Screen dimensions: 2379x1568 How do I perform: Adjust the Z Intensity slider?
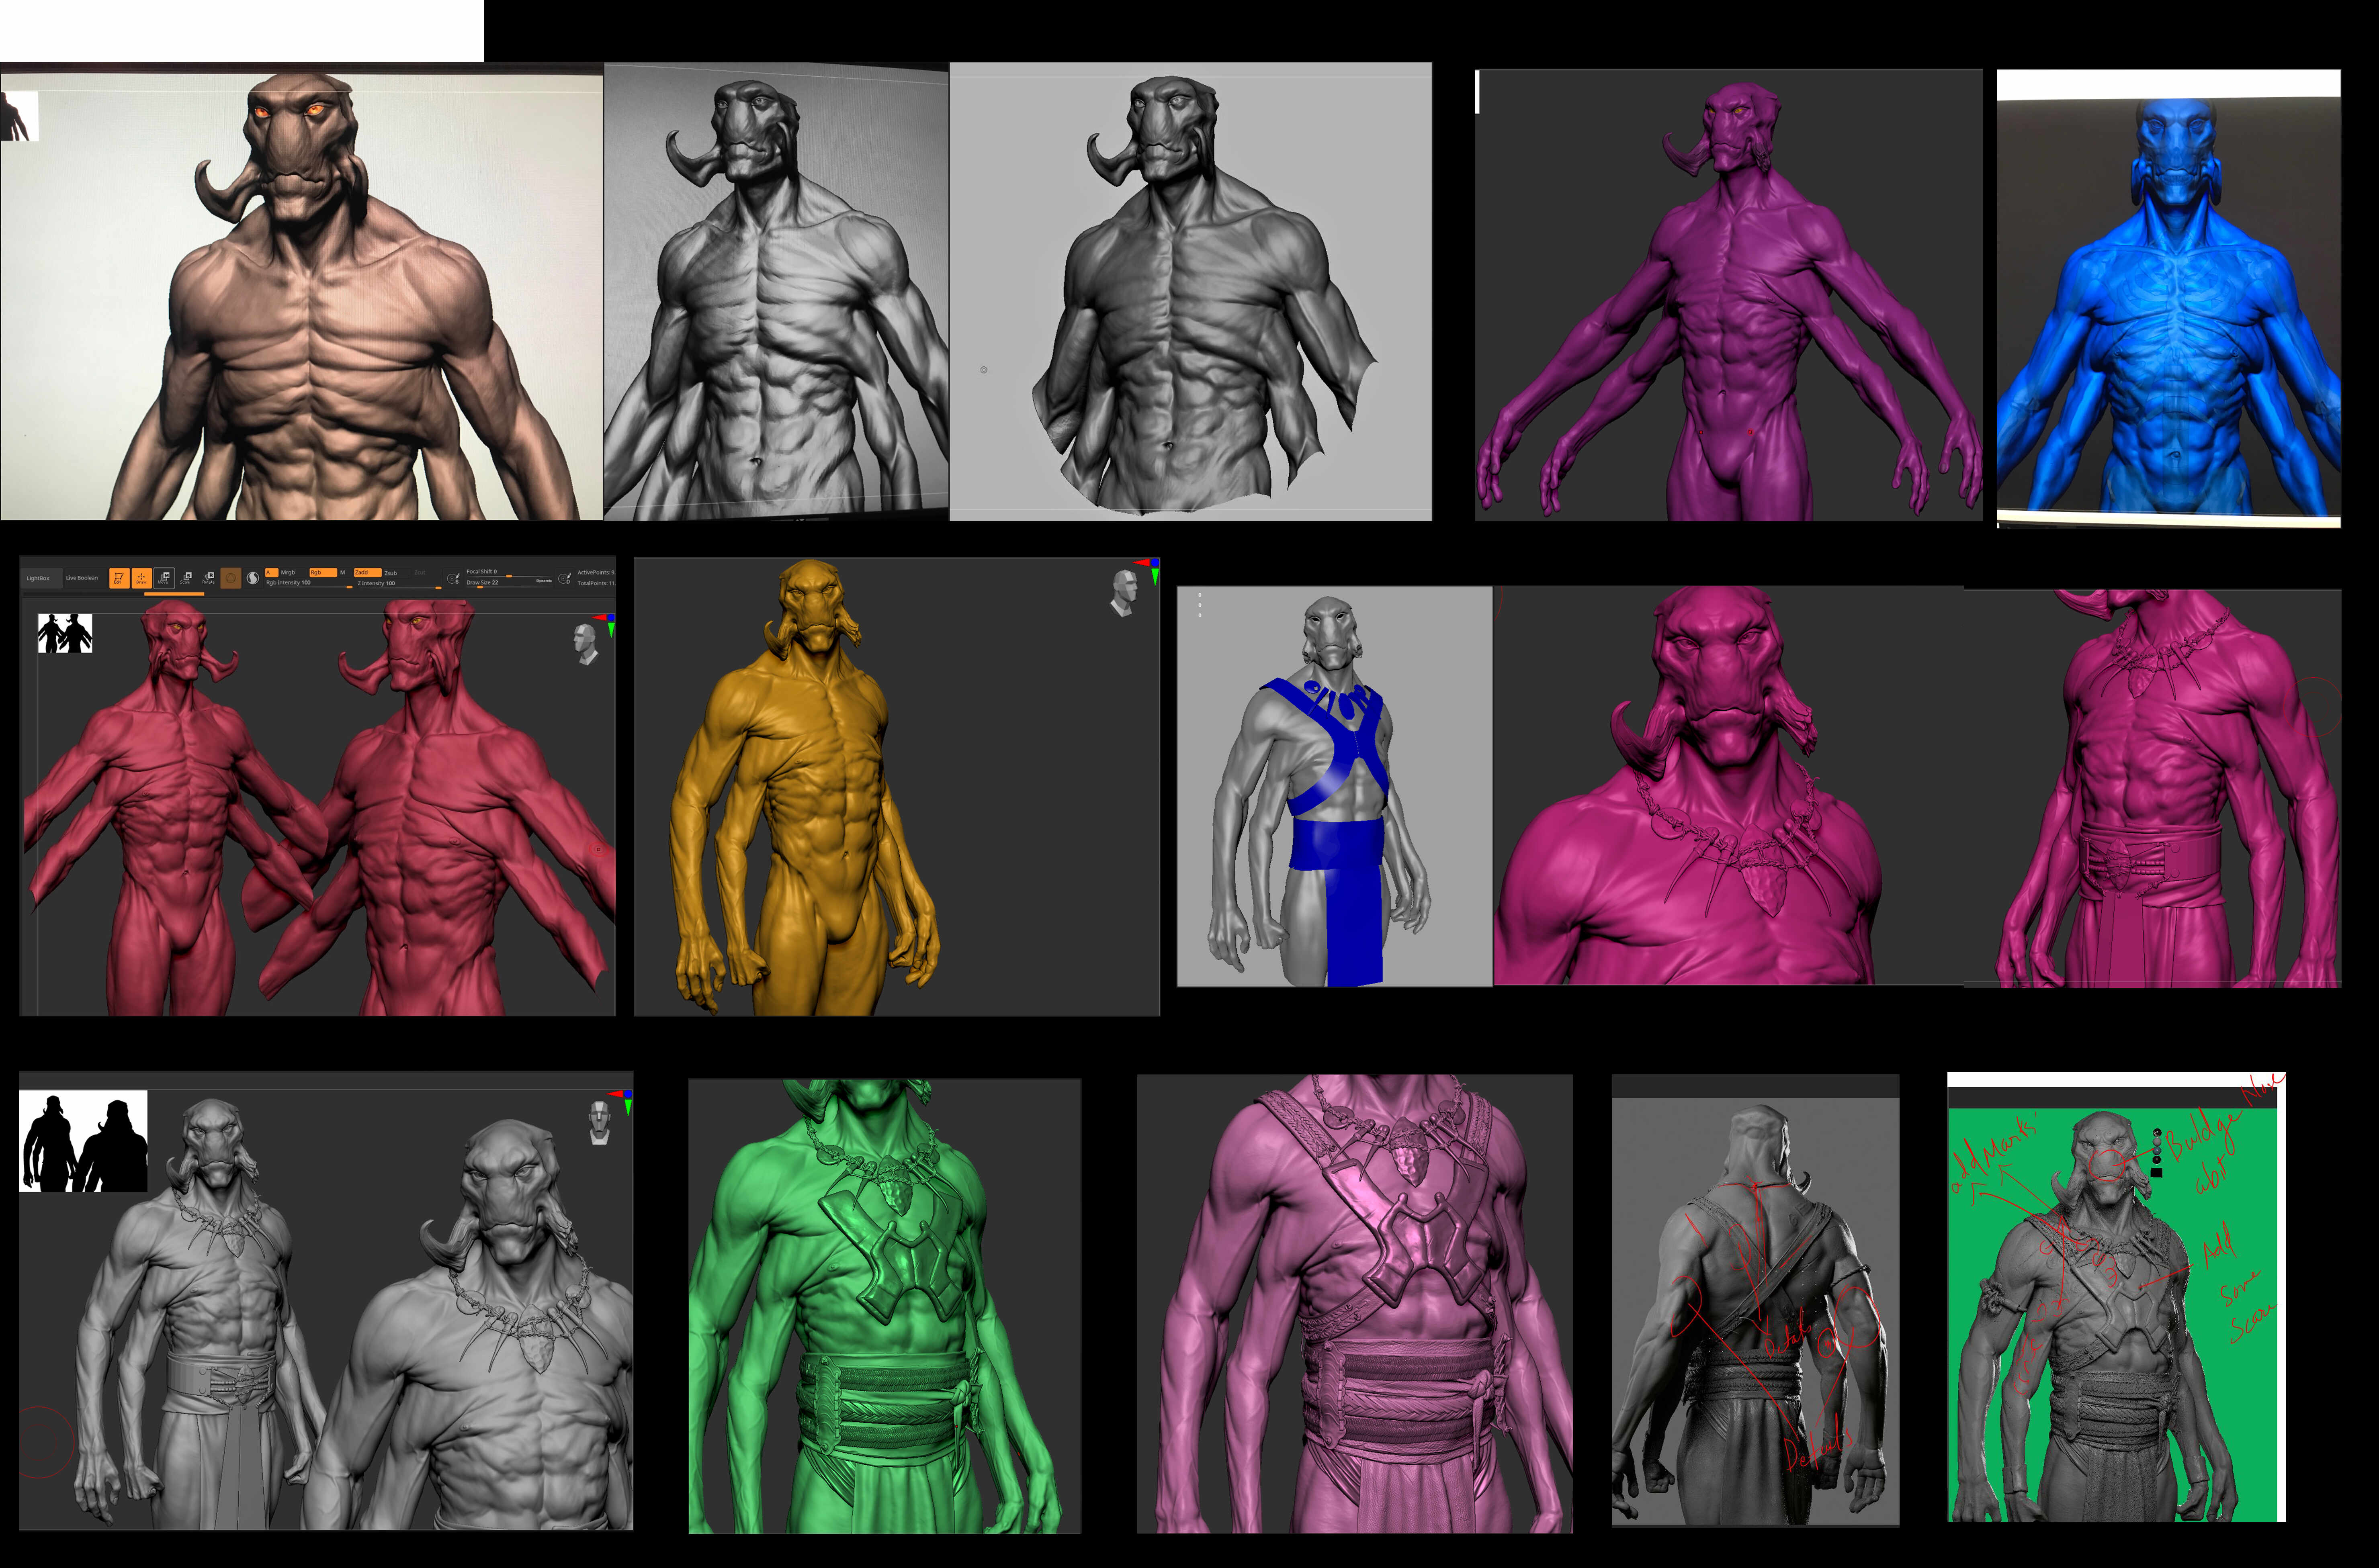pos(399,584)
